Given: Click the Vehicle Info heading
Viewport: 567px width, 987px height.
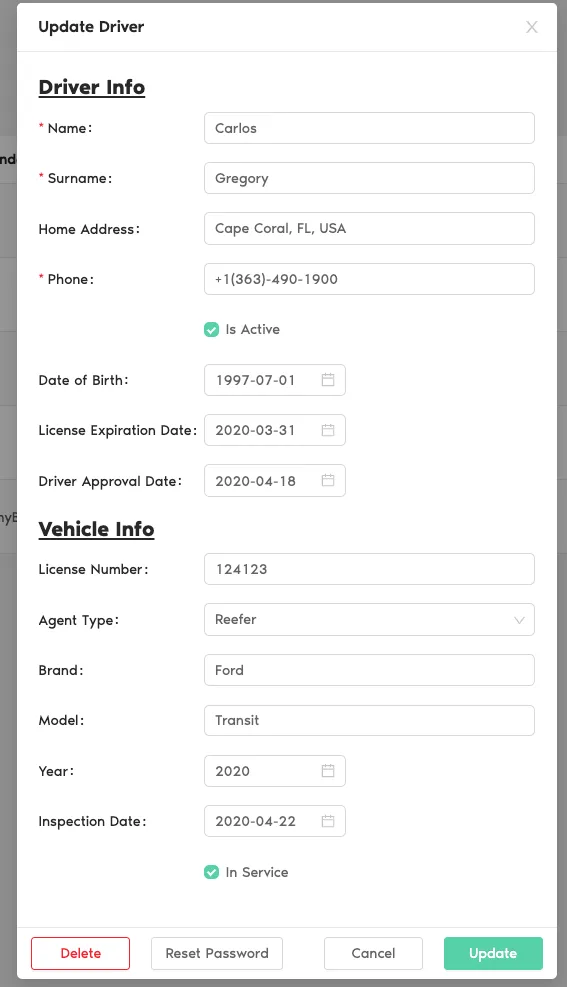Looking at the screenshot, I should click(96, 529).
